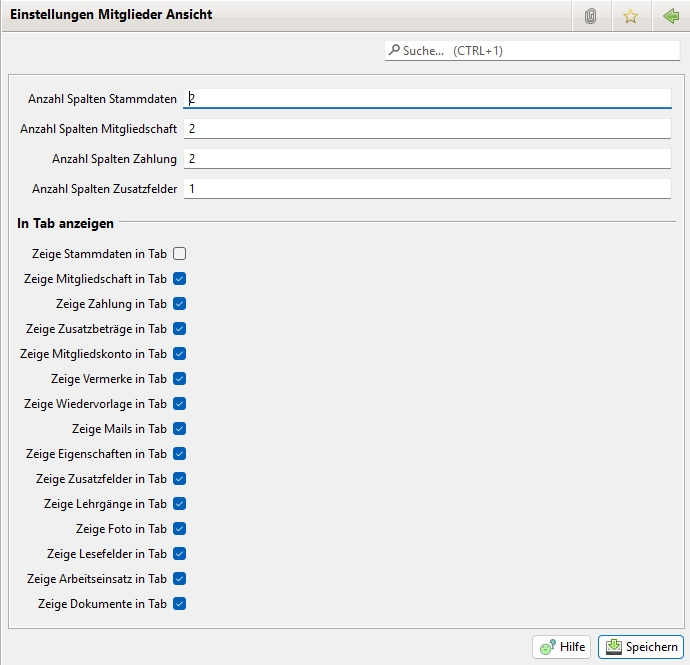Disable Zeige Zahlung in Tab checkbox
This screenshot has height=665, width=690.
[x=180, y=304]
